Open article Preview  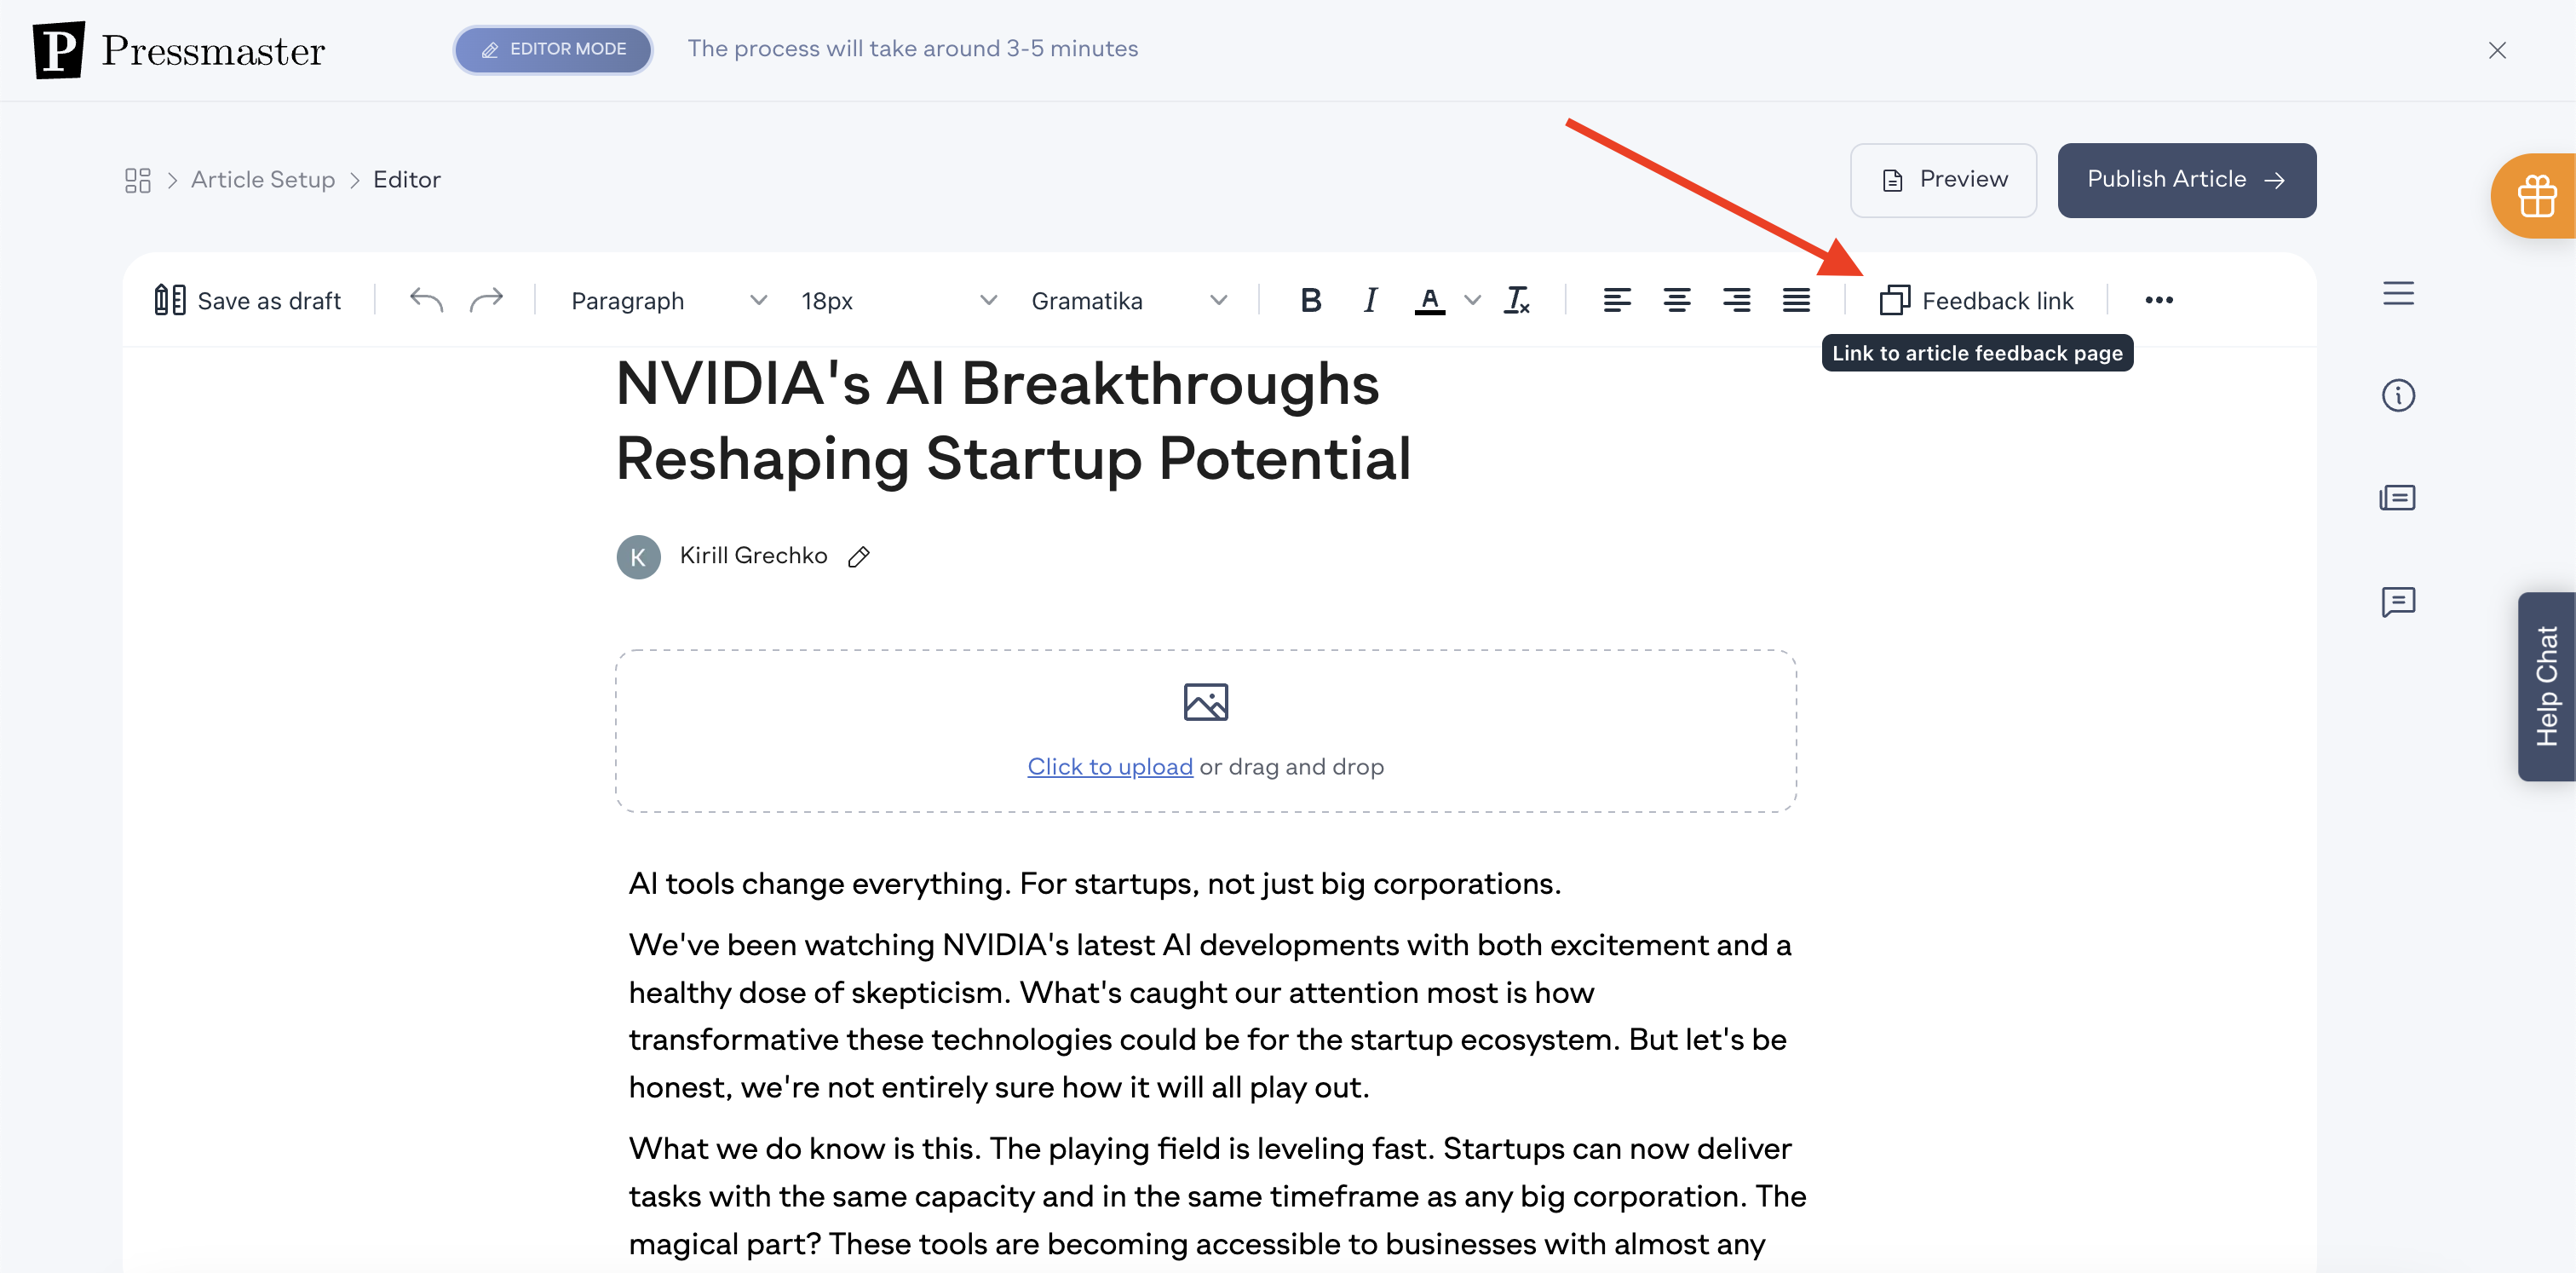1943,180
